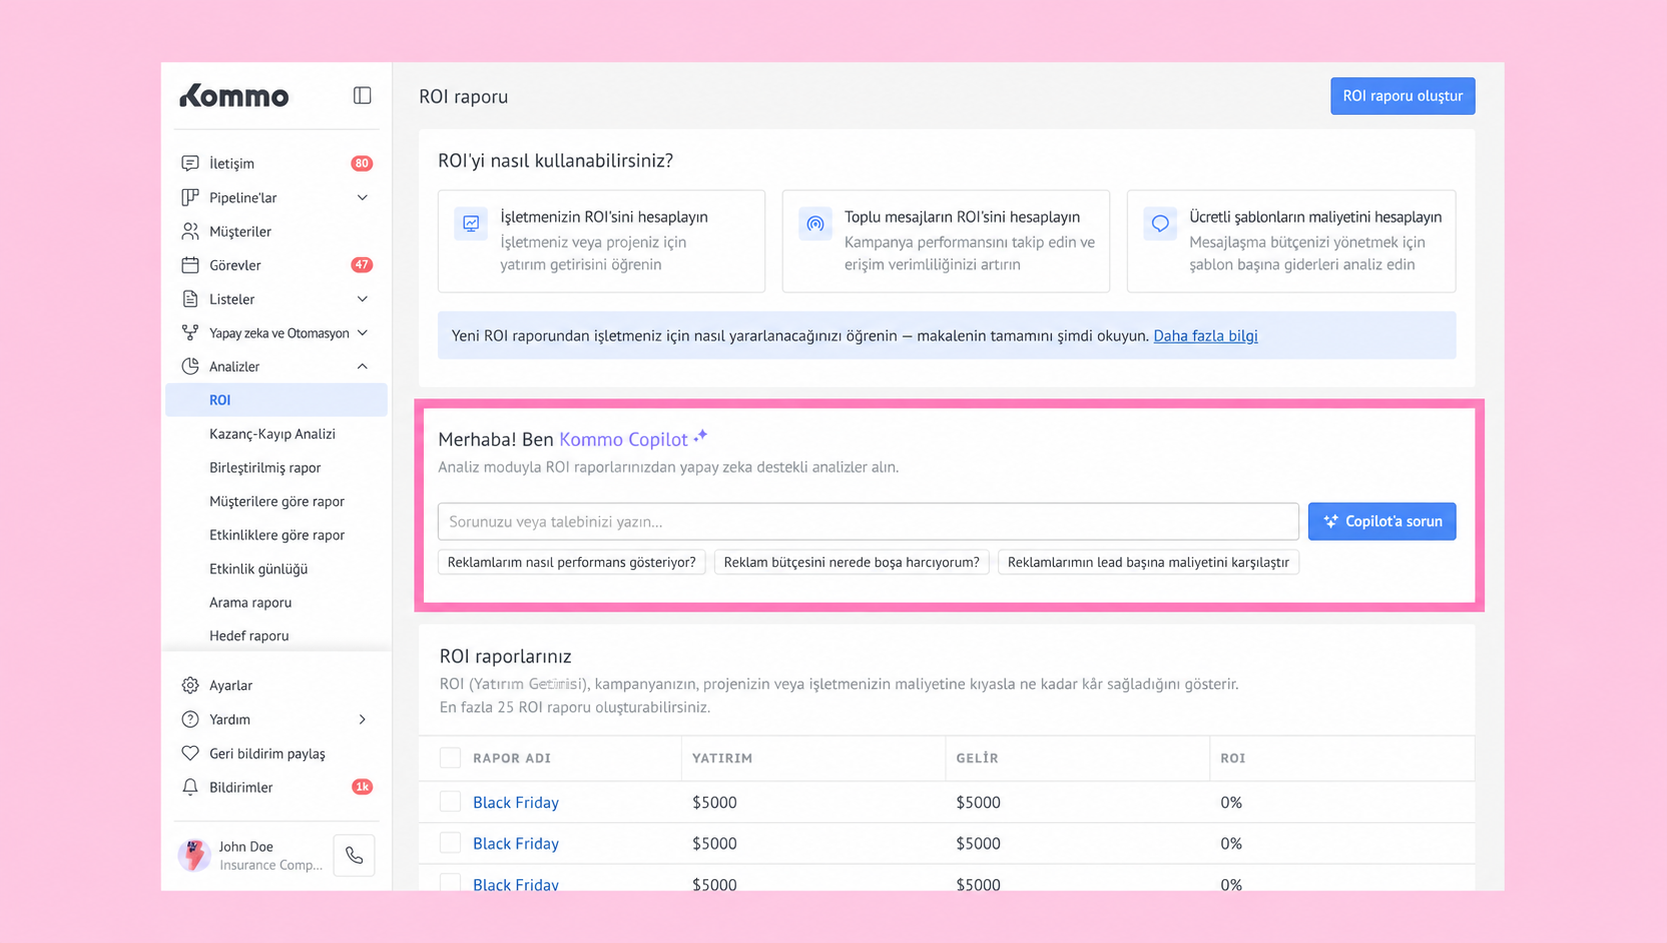
Task: Click the Ücretli şablonların message bubble icon
Action: tap(1160, 223)
